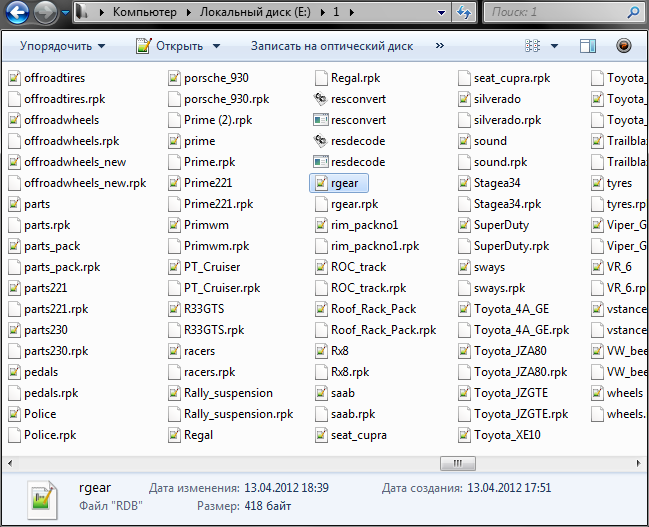Click the scrollbar right arrow
The image size is (649, 527).
point(638,463)
